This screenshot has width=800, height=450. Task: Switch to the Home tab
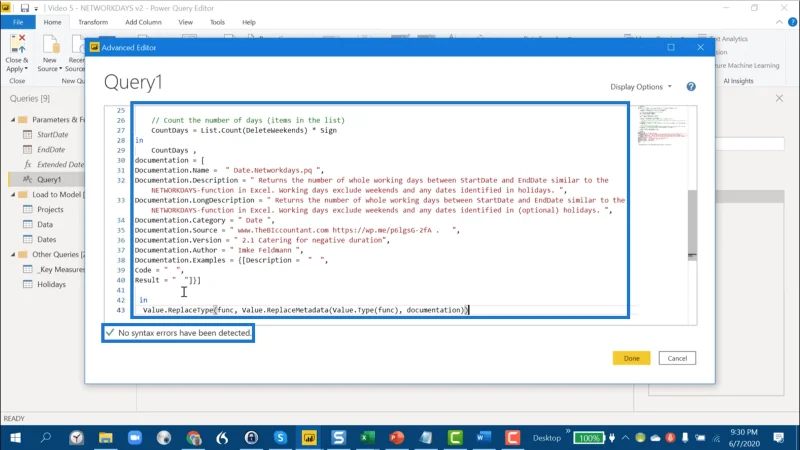tap(53, 22)
